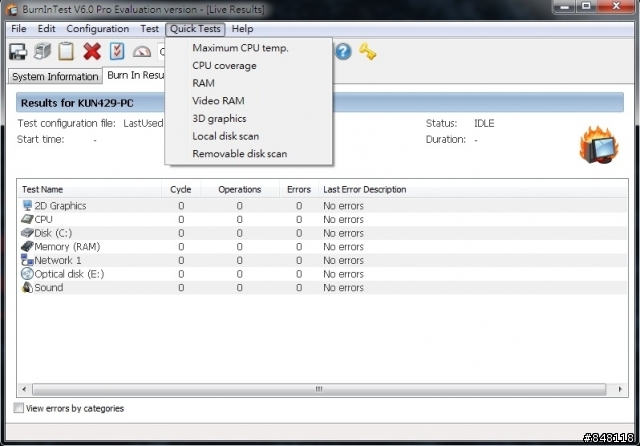Open the test selection checklist icon
640x446 pixels.
coord(117,51)
